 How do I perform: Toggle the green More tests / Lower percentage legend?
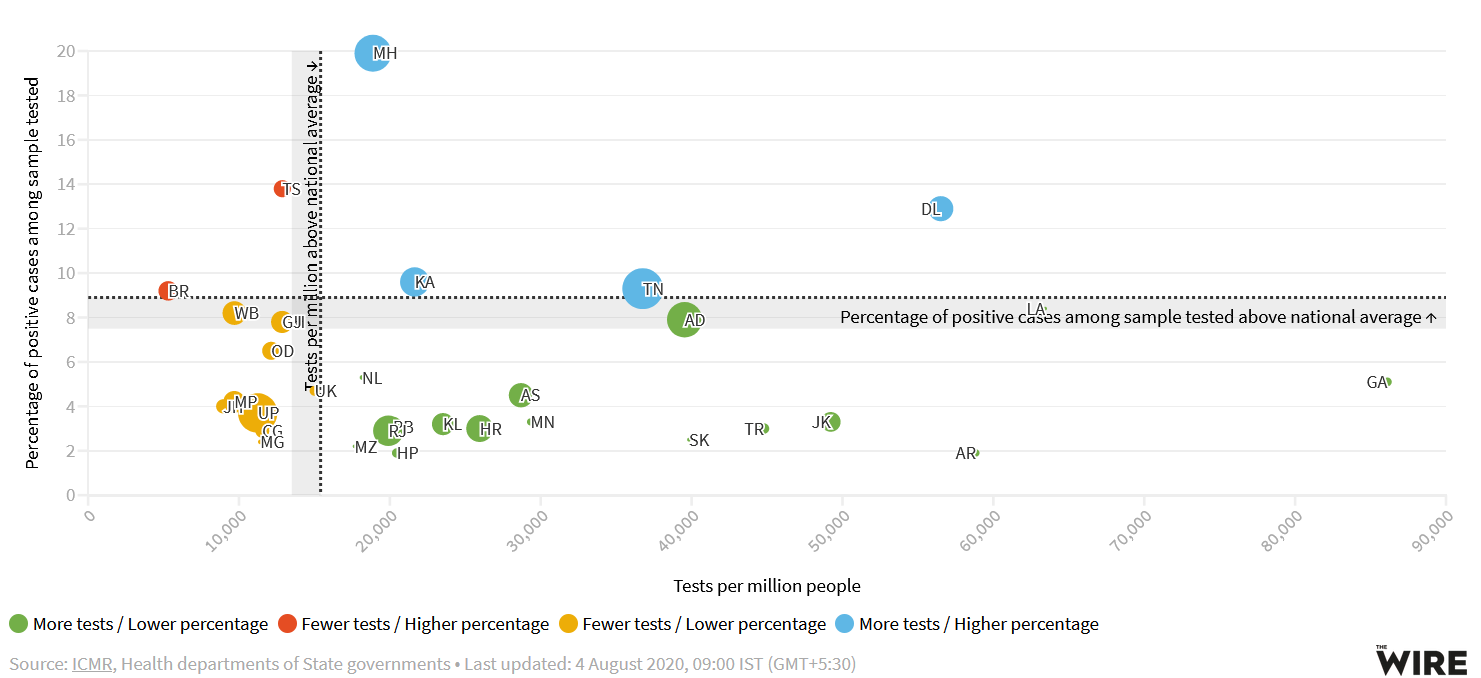(x=139, y=624)
